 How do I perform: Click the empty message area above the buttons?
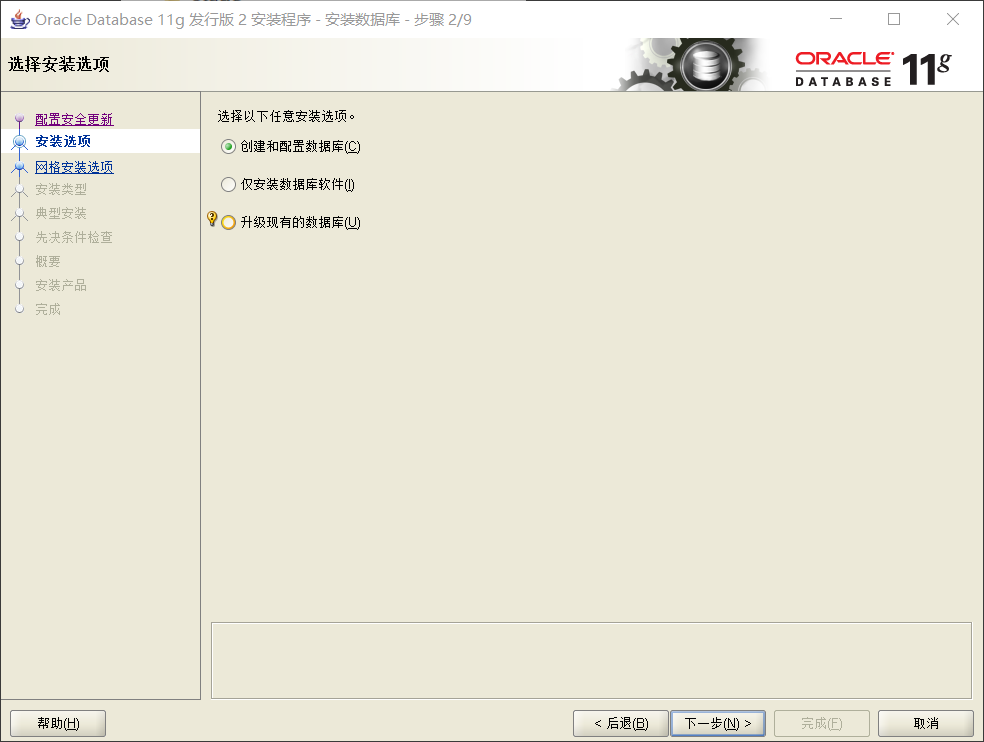coord(591,660)
